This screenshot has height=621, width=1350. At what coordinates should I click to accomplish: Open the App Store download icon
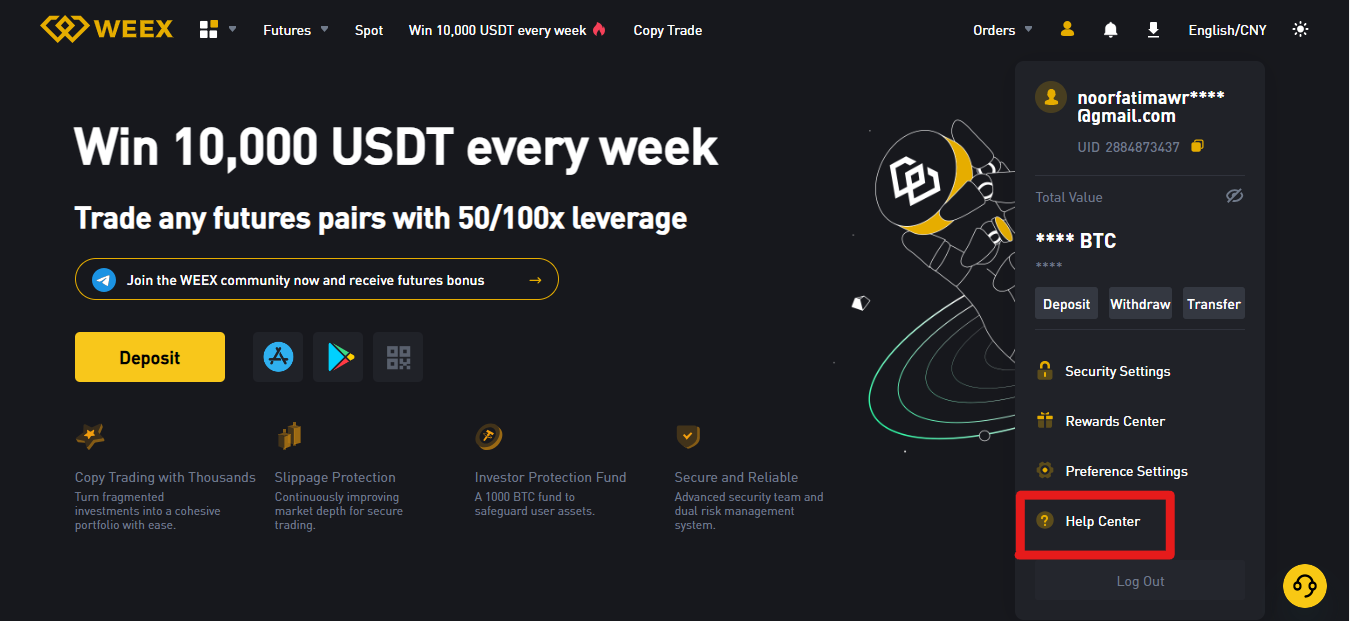tap(278, 357)
